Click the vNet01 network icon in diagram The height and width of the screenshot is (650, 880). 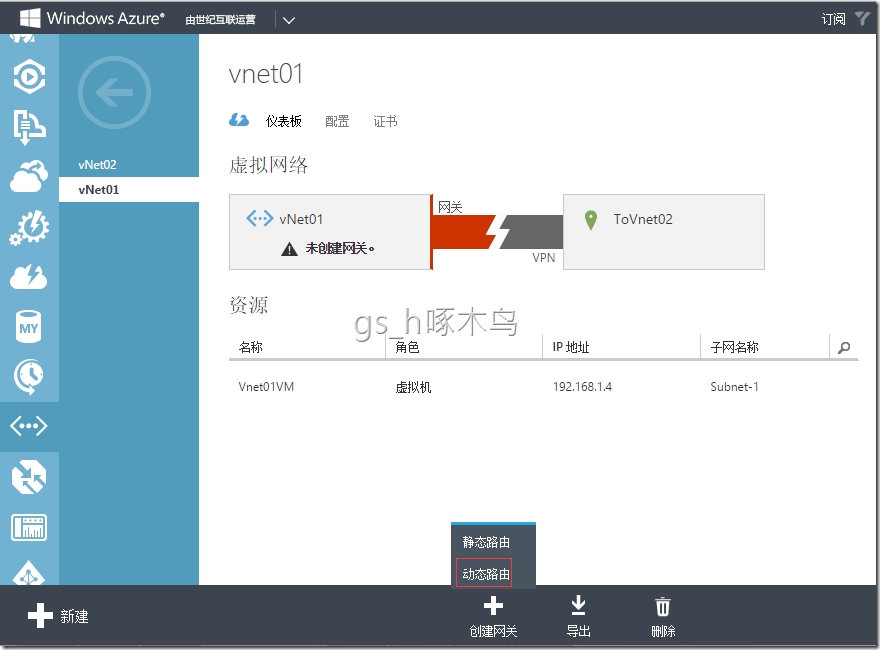(260, 218)
